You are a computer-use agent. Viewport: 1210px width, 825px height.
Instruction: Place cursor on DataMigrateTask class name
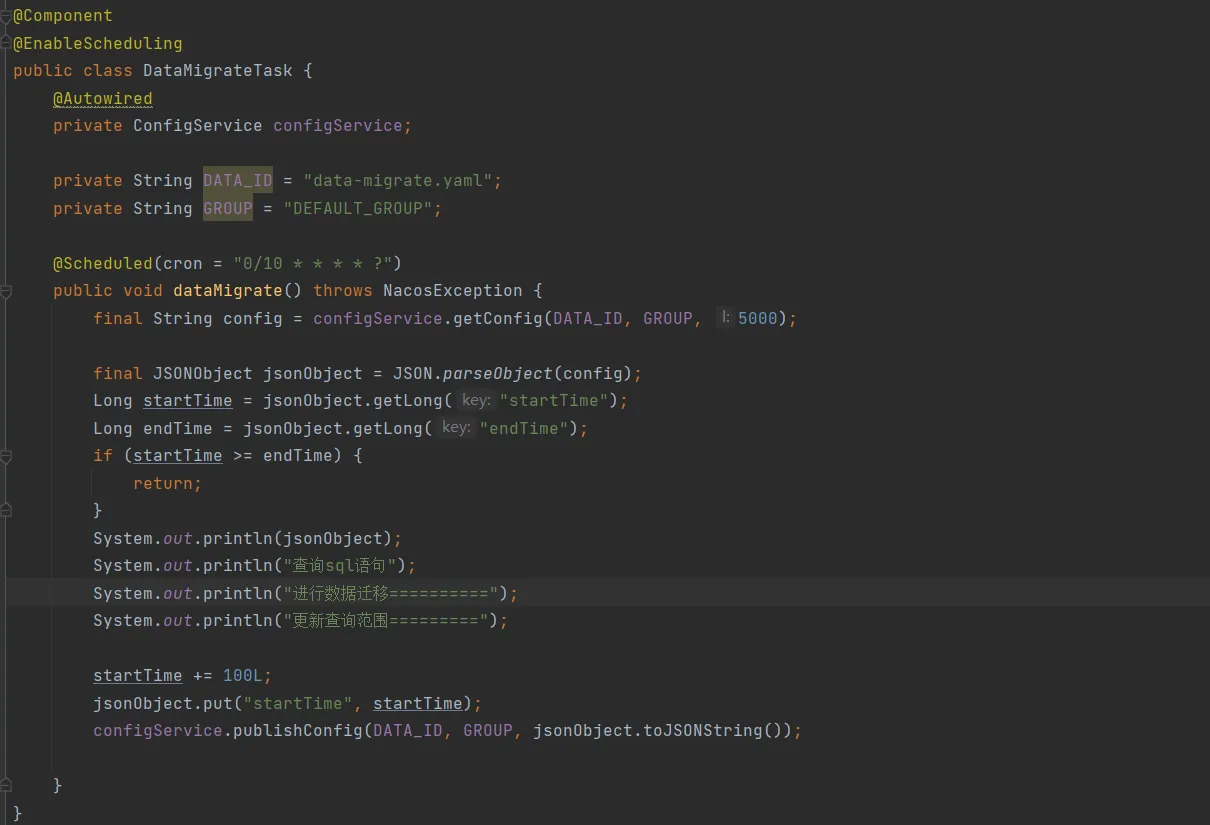[217, 71]
